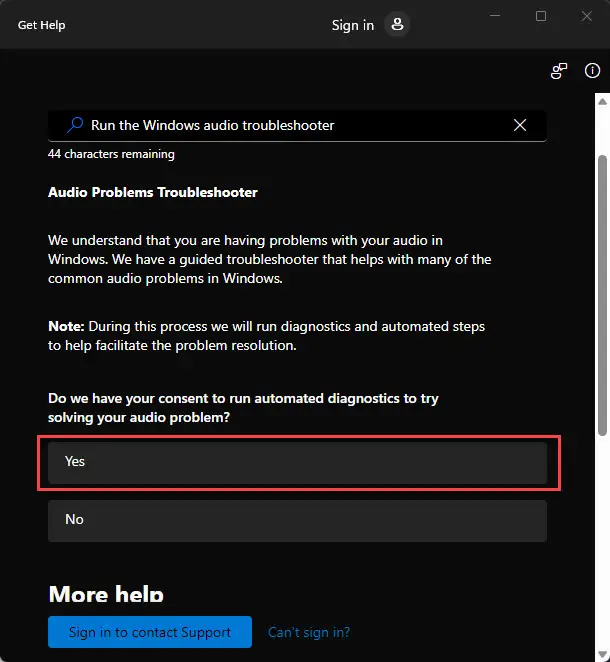
Task: Choose Yes to consent diagnostics
Action: [x=297, y=462]
